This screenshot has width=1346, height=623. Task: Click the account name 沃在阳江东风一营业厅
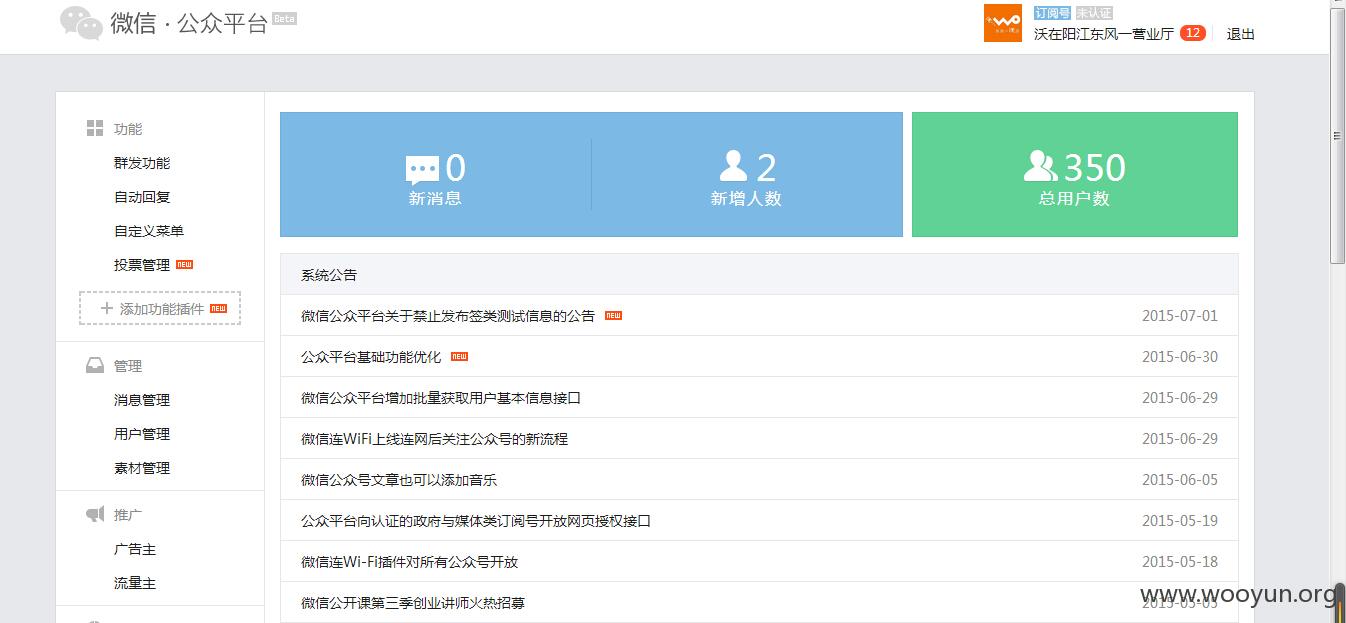(1103, 34)
